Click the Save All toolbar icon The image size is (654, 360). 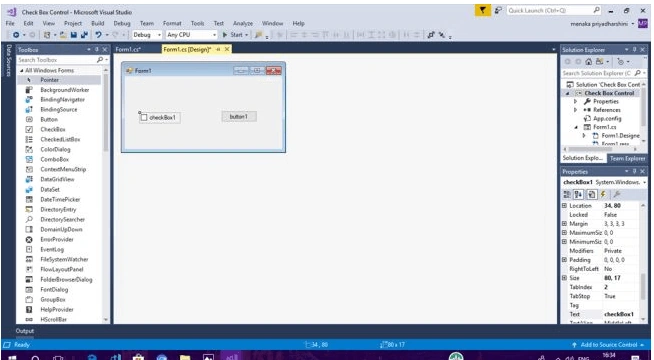84,35
